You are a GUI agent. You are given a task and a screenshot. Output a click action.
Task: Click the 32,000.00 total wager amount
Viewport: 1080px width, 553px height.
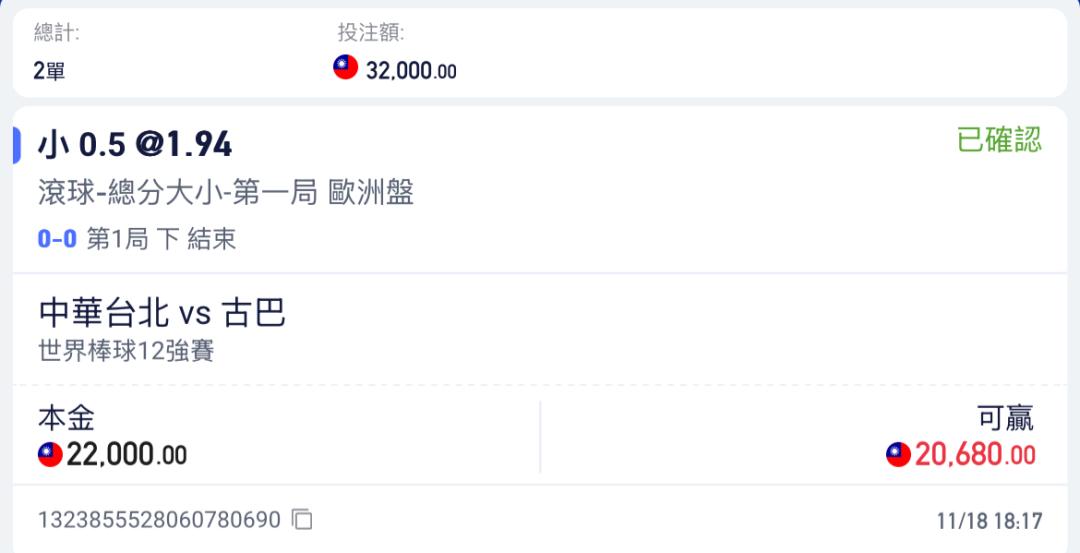tap(411, 70)
